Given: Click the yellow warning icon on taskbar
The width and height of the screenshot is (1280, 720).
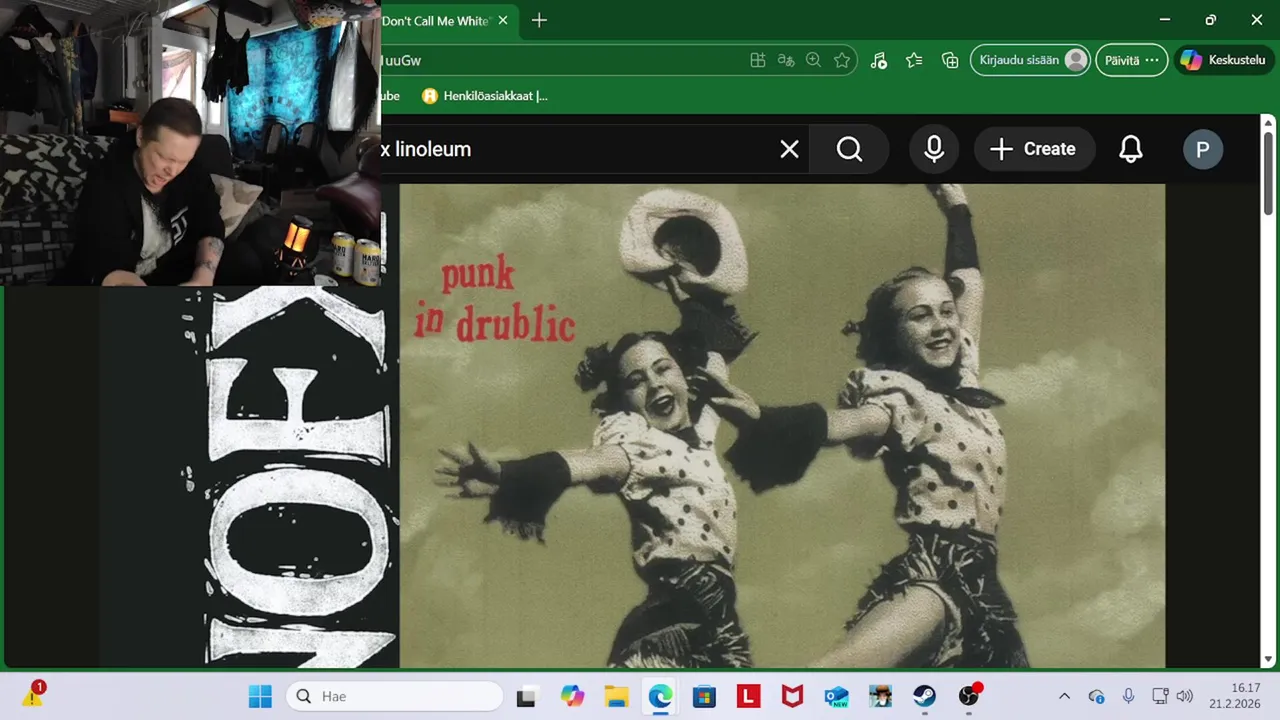Looking at the screenshot, I should [33, 695].
